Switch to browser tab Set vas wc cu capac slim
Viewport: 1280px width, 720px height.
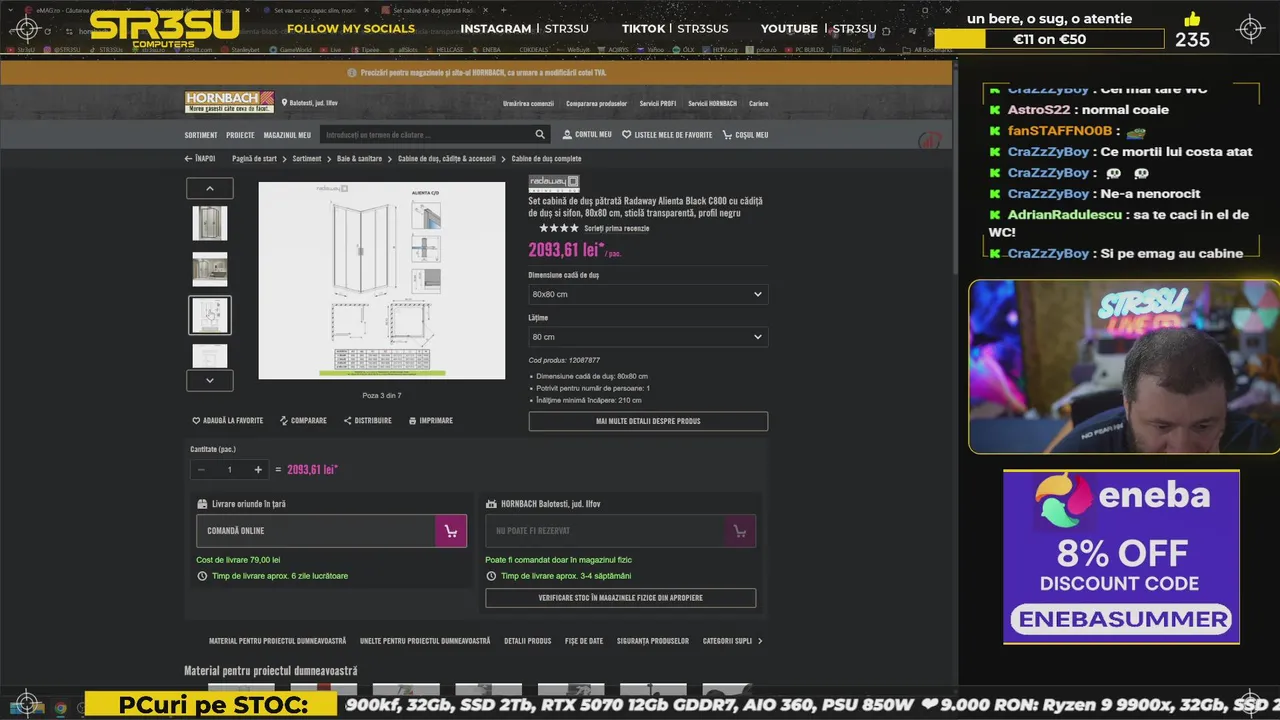315,10
